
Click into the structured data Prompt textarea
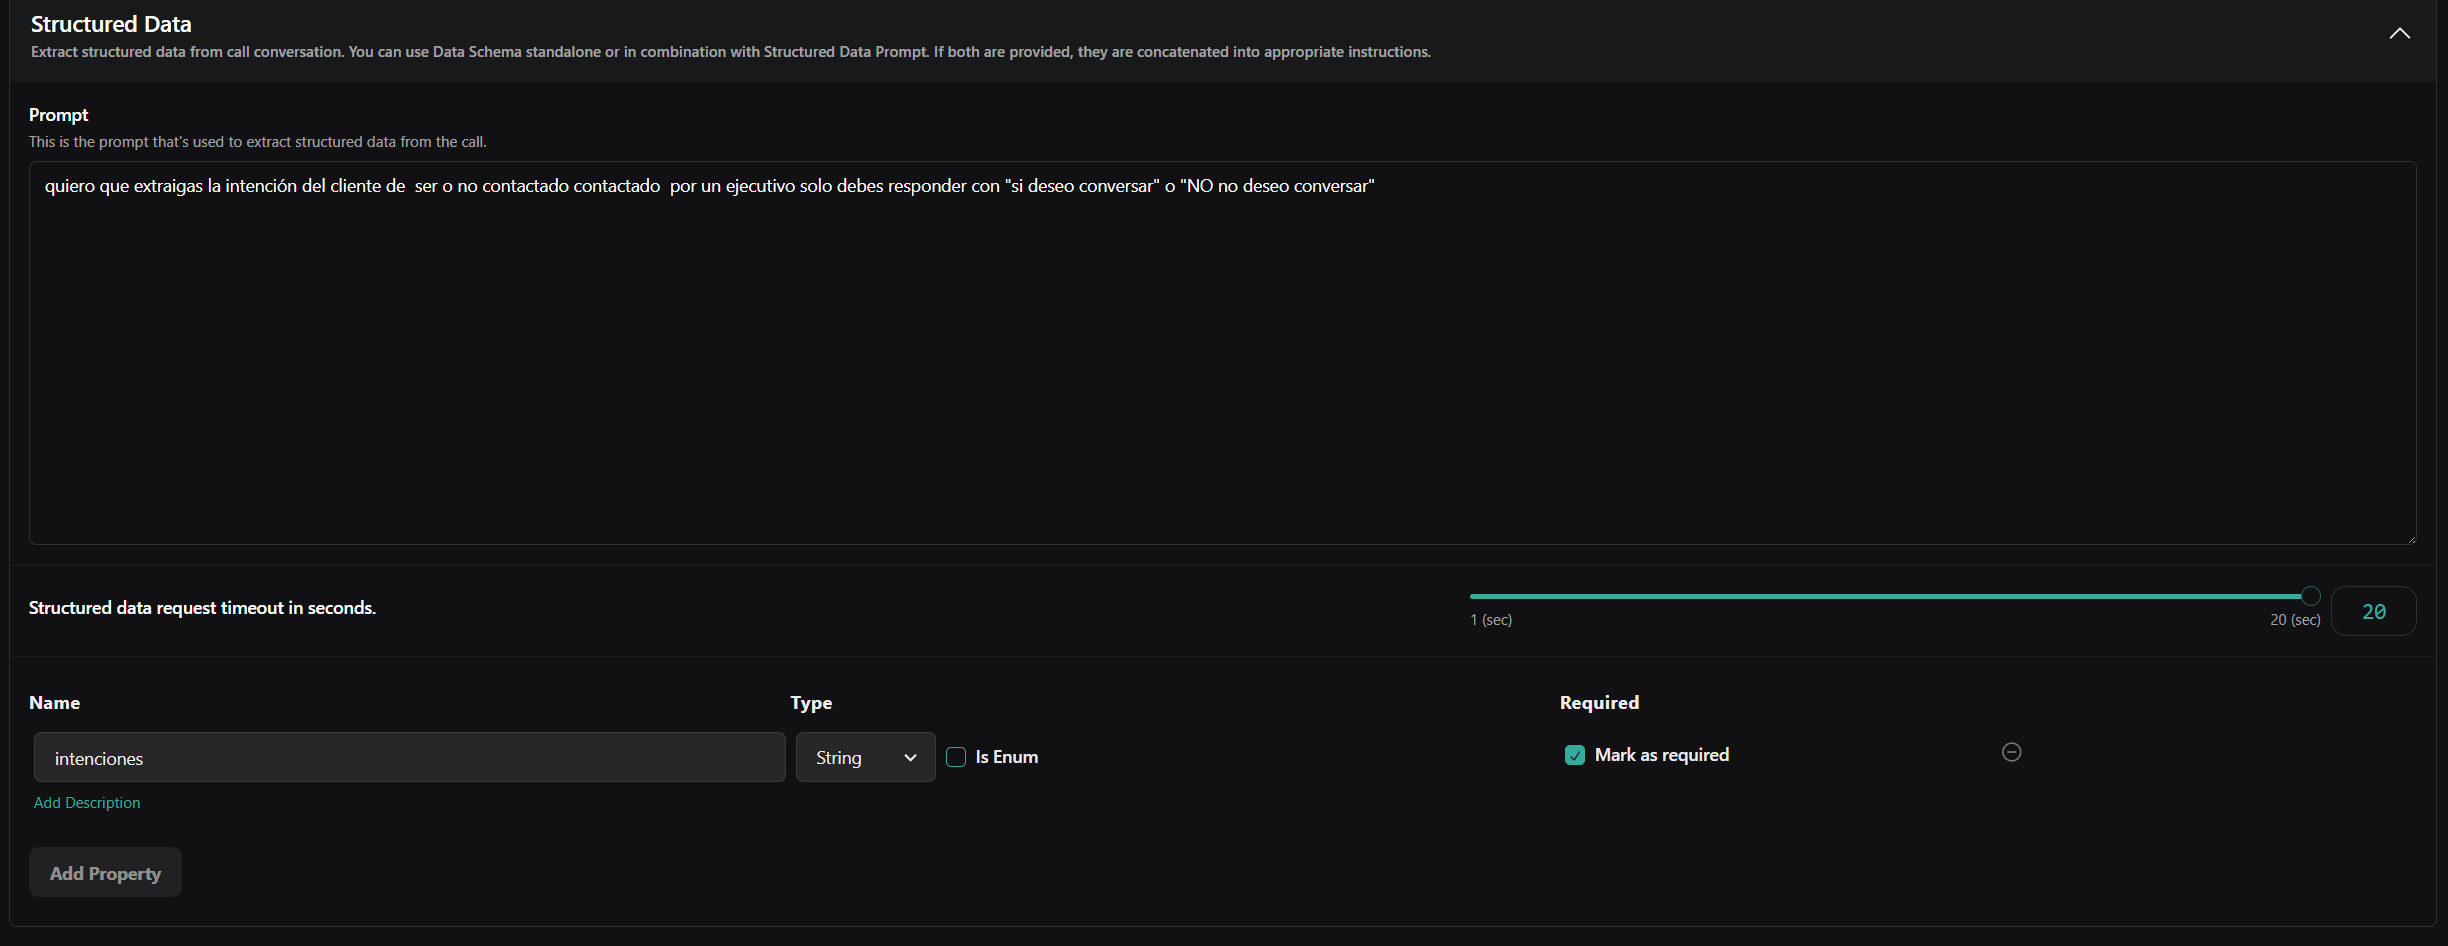click(x=1223, y=353)
